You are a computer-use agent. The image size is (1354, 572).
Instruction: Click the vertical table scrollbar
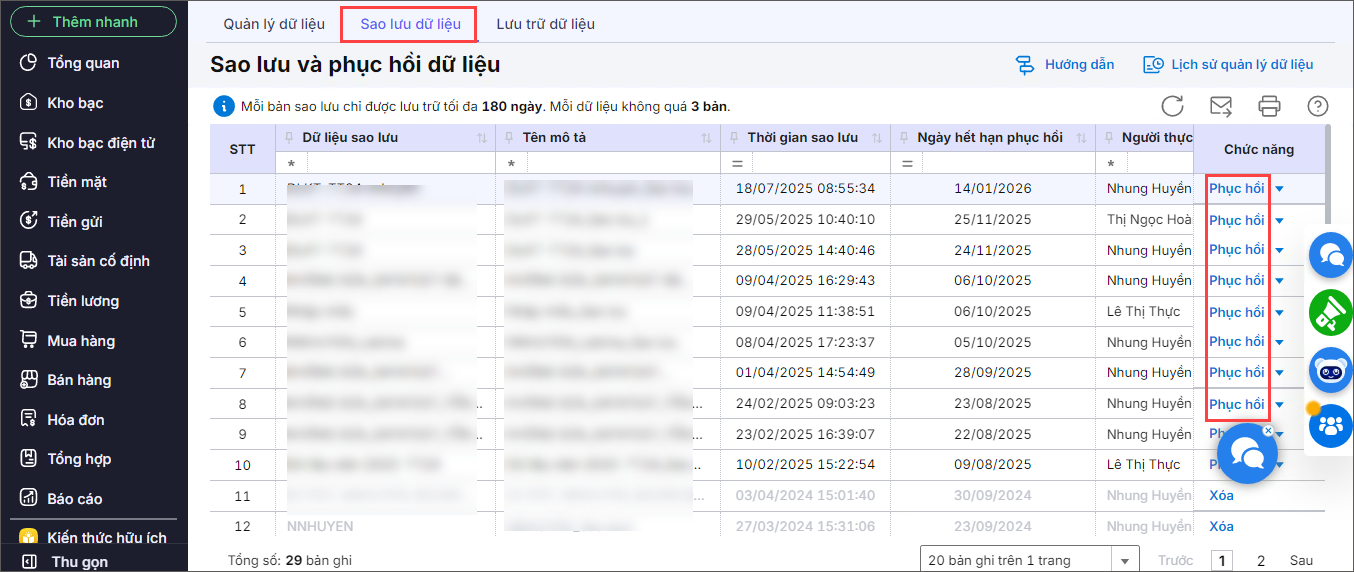click(x=1329, y=175)
